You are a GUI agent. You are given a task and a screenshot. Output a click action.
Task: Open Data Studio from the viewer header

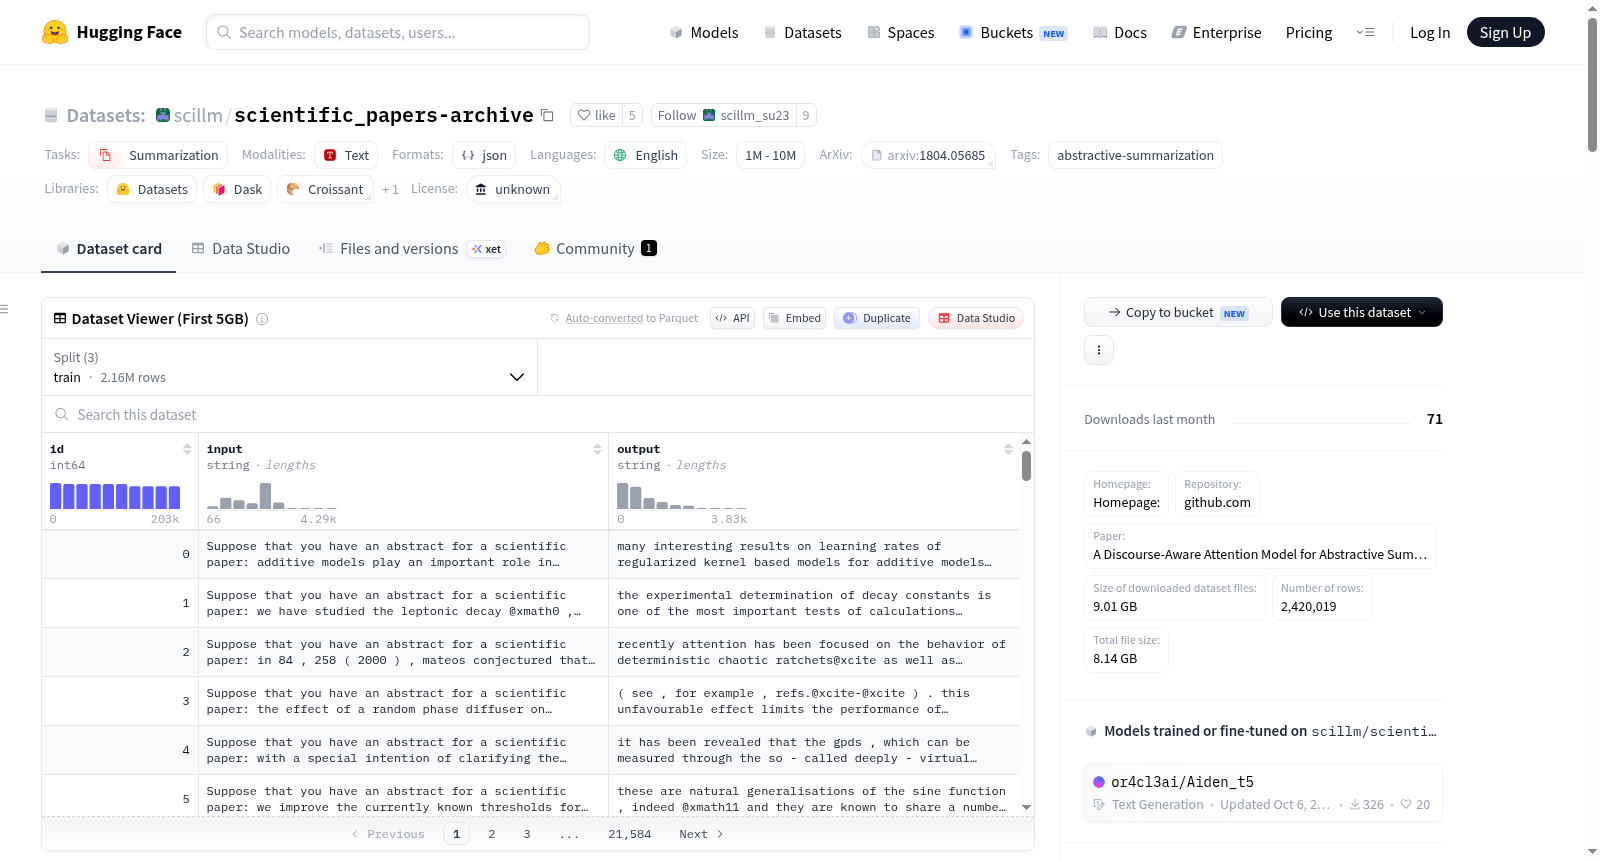coord(976,318)
